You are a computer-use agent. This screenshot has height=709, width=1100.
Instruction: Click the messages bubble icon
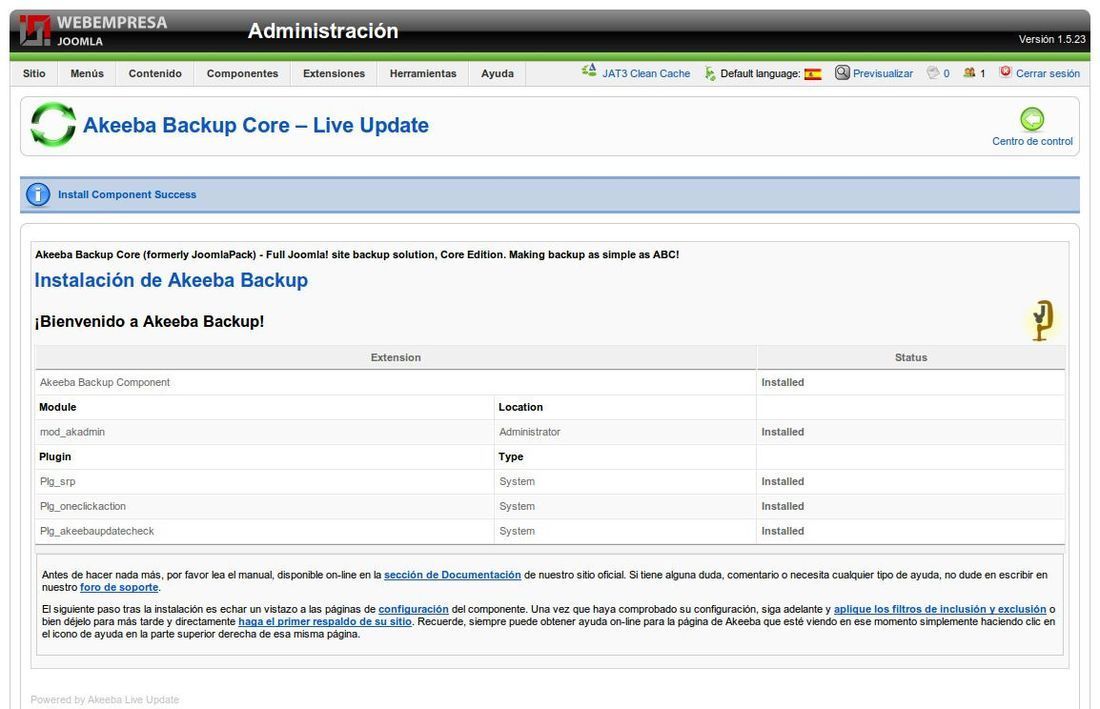(933, 72)
